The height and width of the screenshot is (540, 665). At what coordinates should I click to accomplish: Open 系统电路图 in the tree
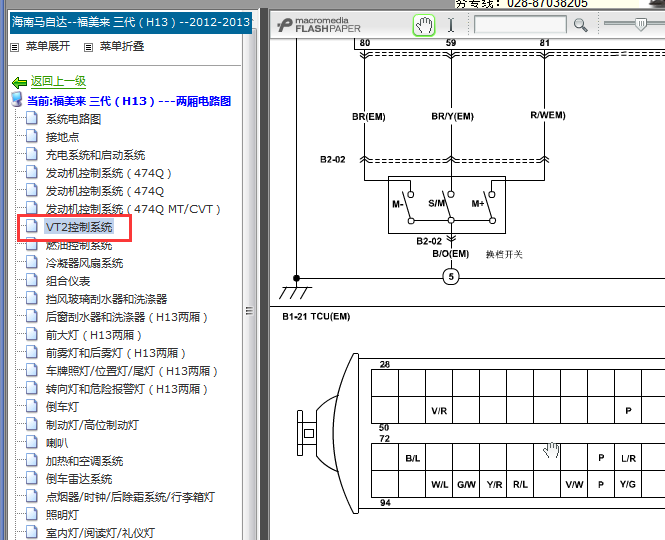(73, 119)
